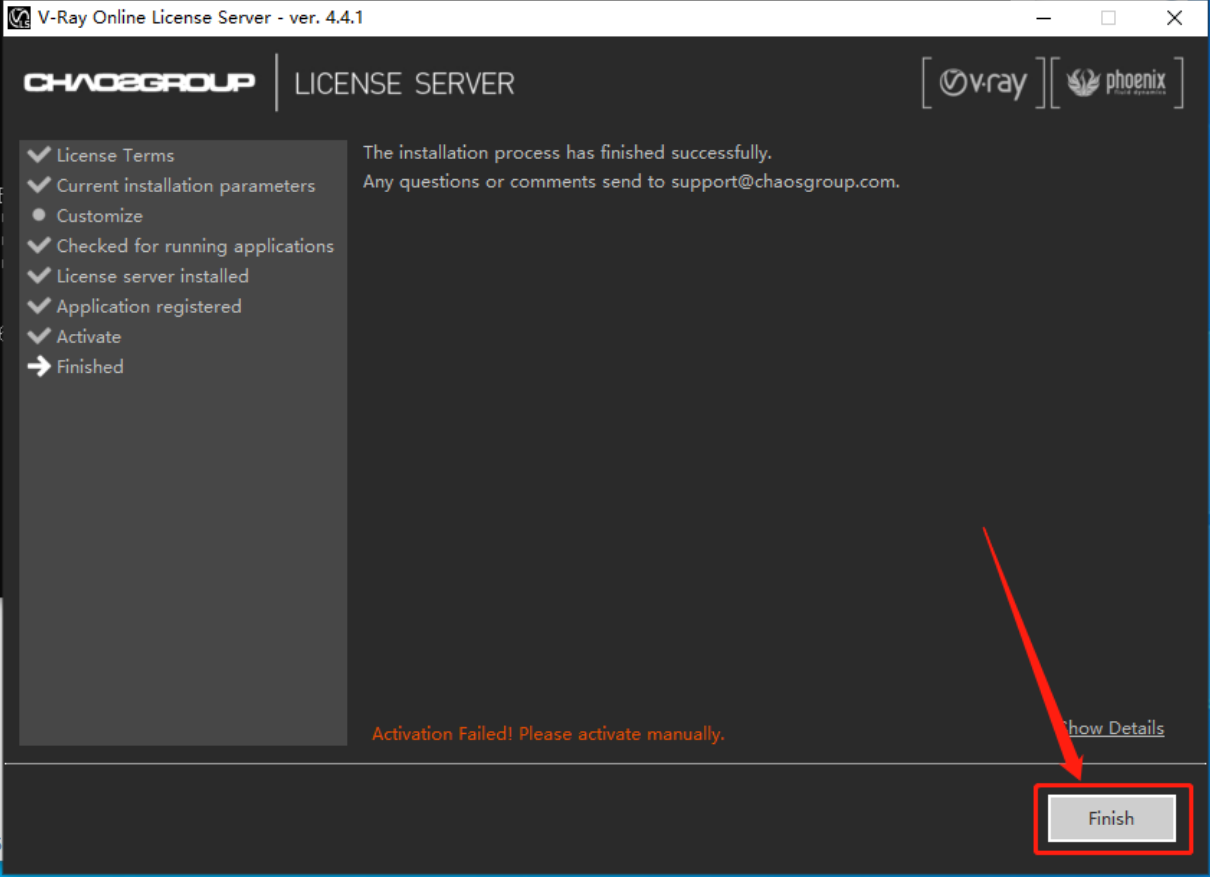Viewport: 1210px width, 877px height.
Task: Click the bullet dot beside Customize
Action: point(39,215)
